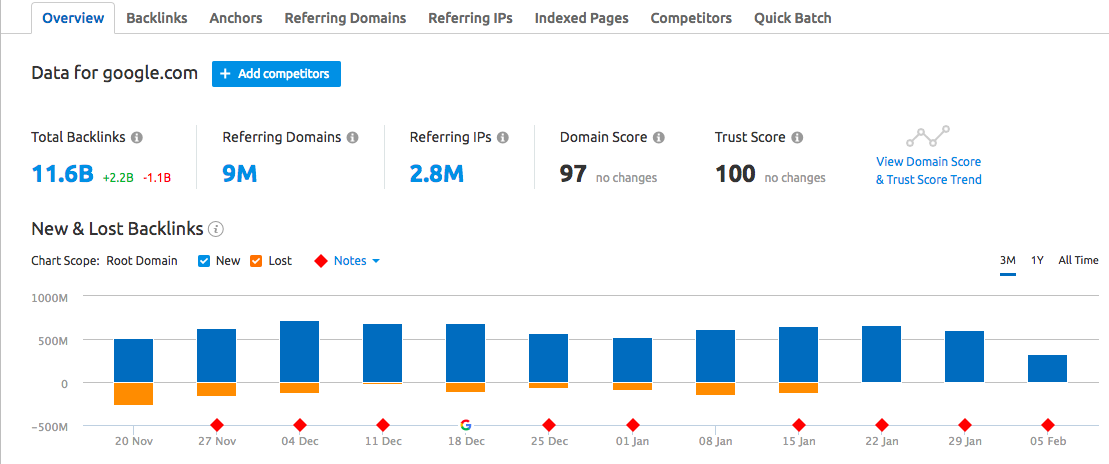
Task: Click the Domain Score info icon
Action: 658,137
